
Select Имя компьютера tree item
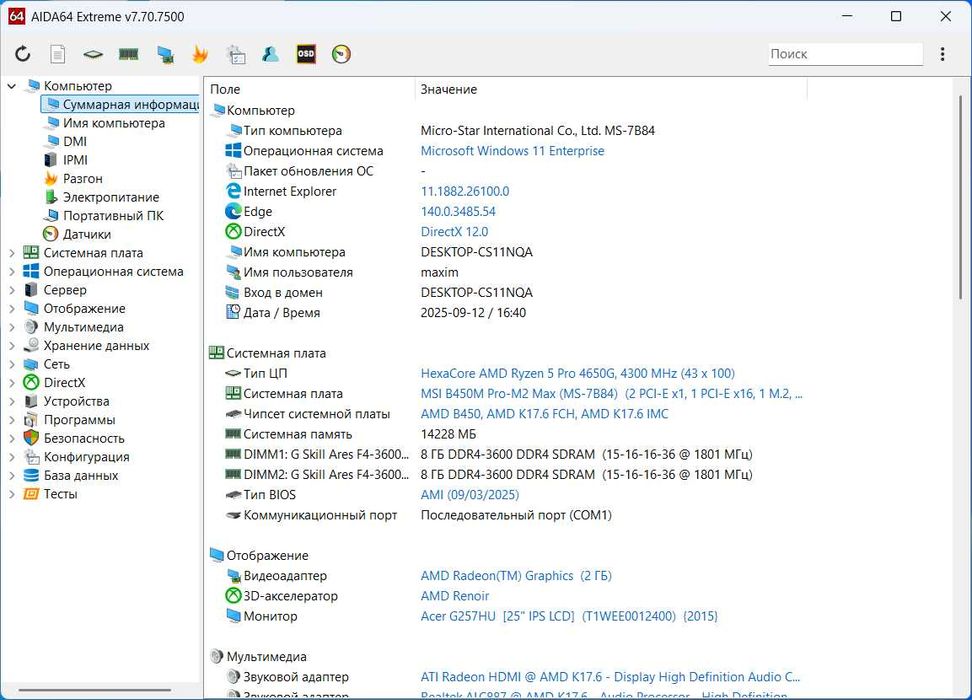[x=113, y=123]
